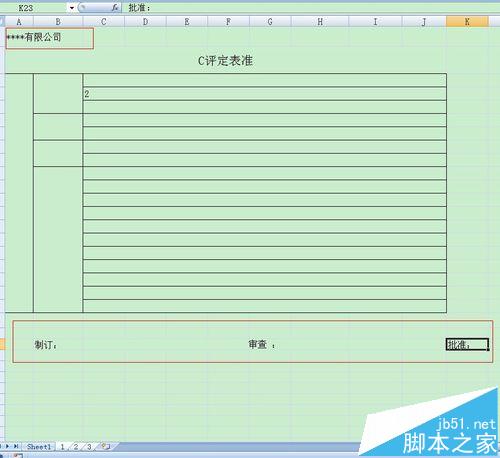The width and height of the screenshot is (500, 458).
Task: Click the title C评定表准
Action: pos(226,61)
